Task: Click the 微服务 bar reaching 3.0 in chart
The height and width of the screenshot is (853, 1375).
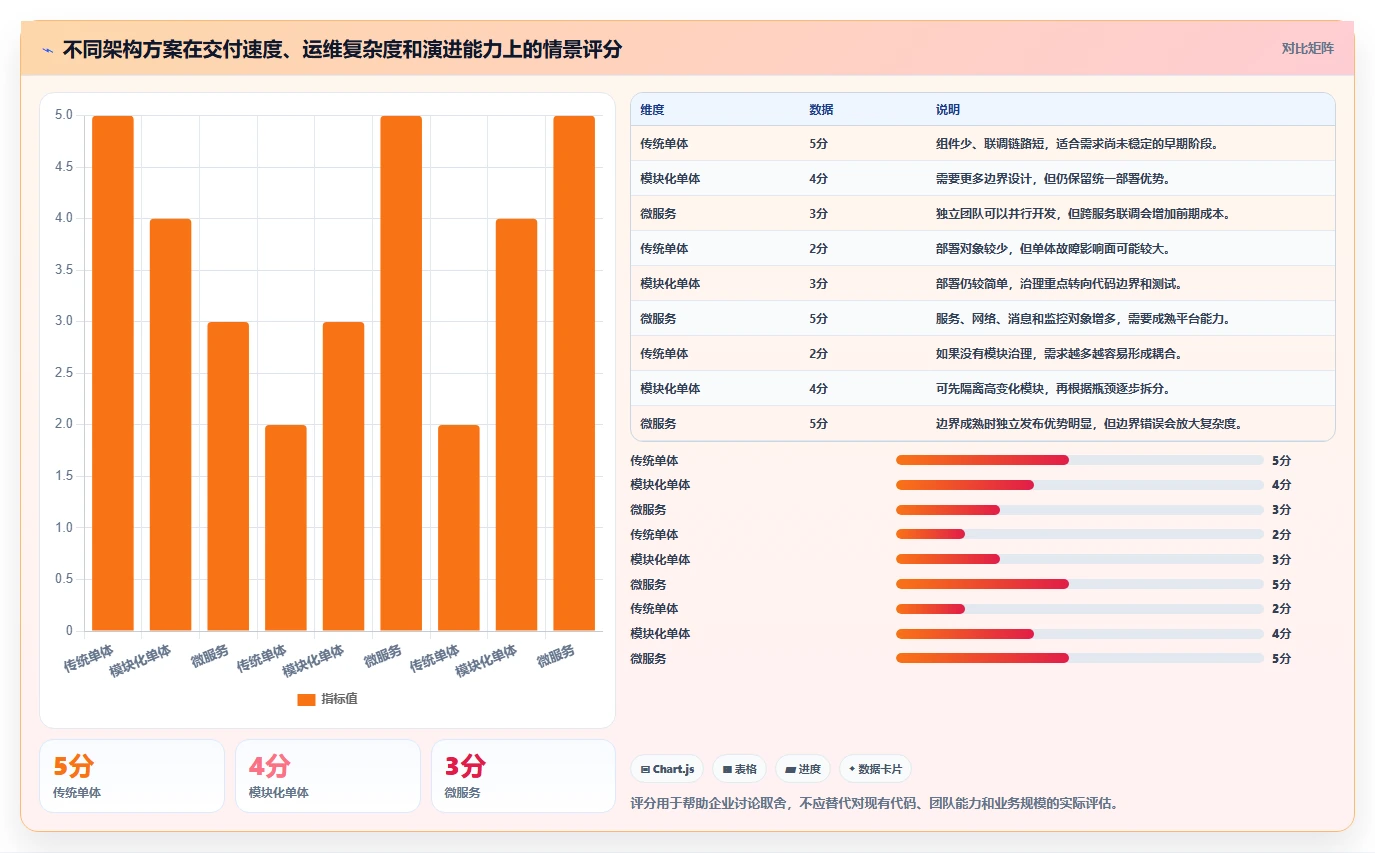Action: pos(228,476)
